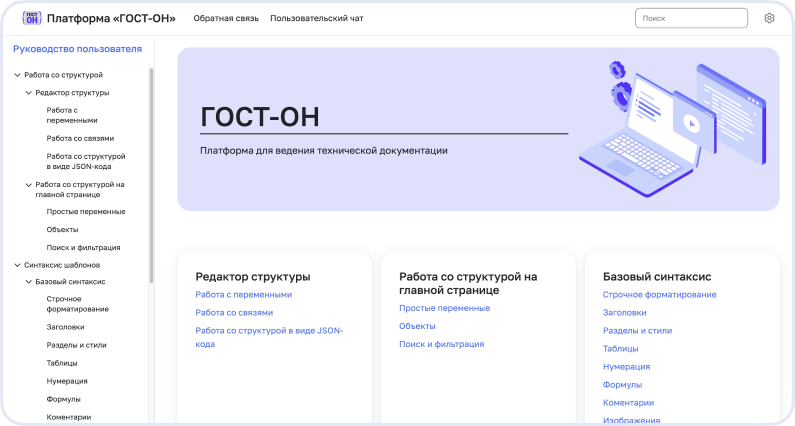The width and height of the screenshot is (795, 426).
Task: Click the ГОСТ-ОН banner title
Action: (x=260, y=117)
